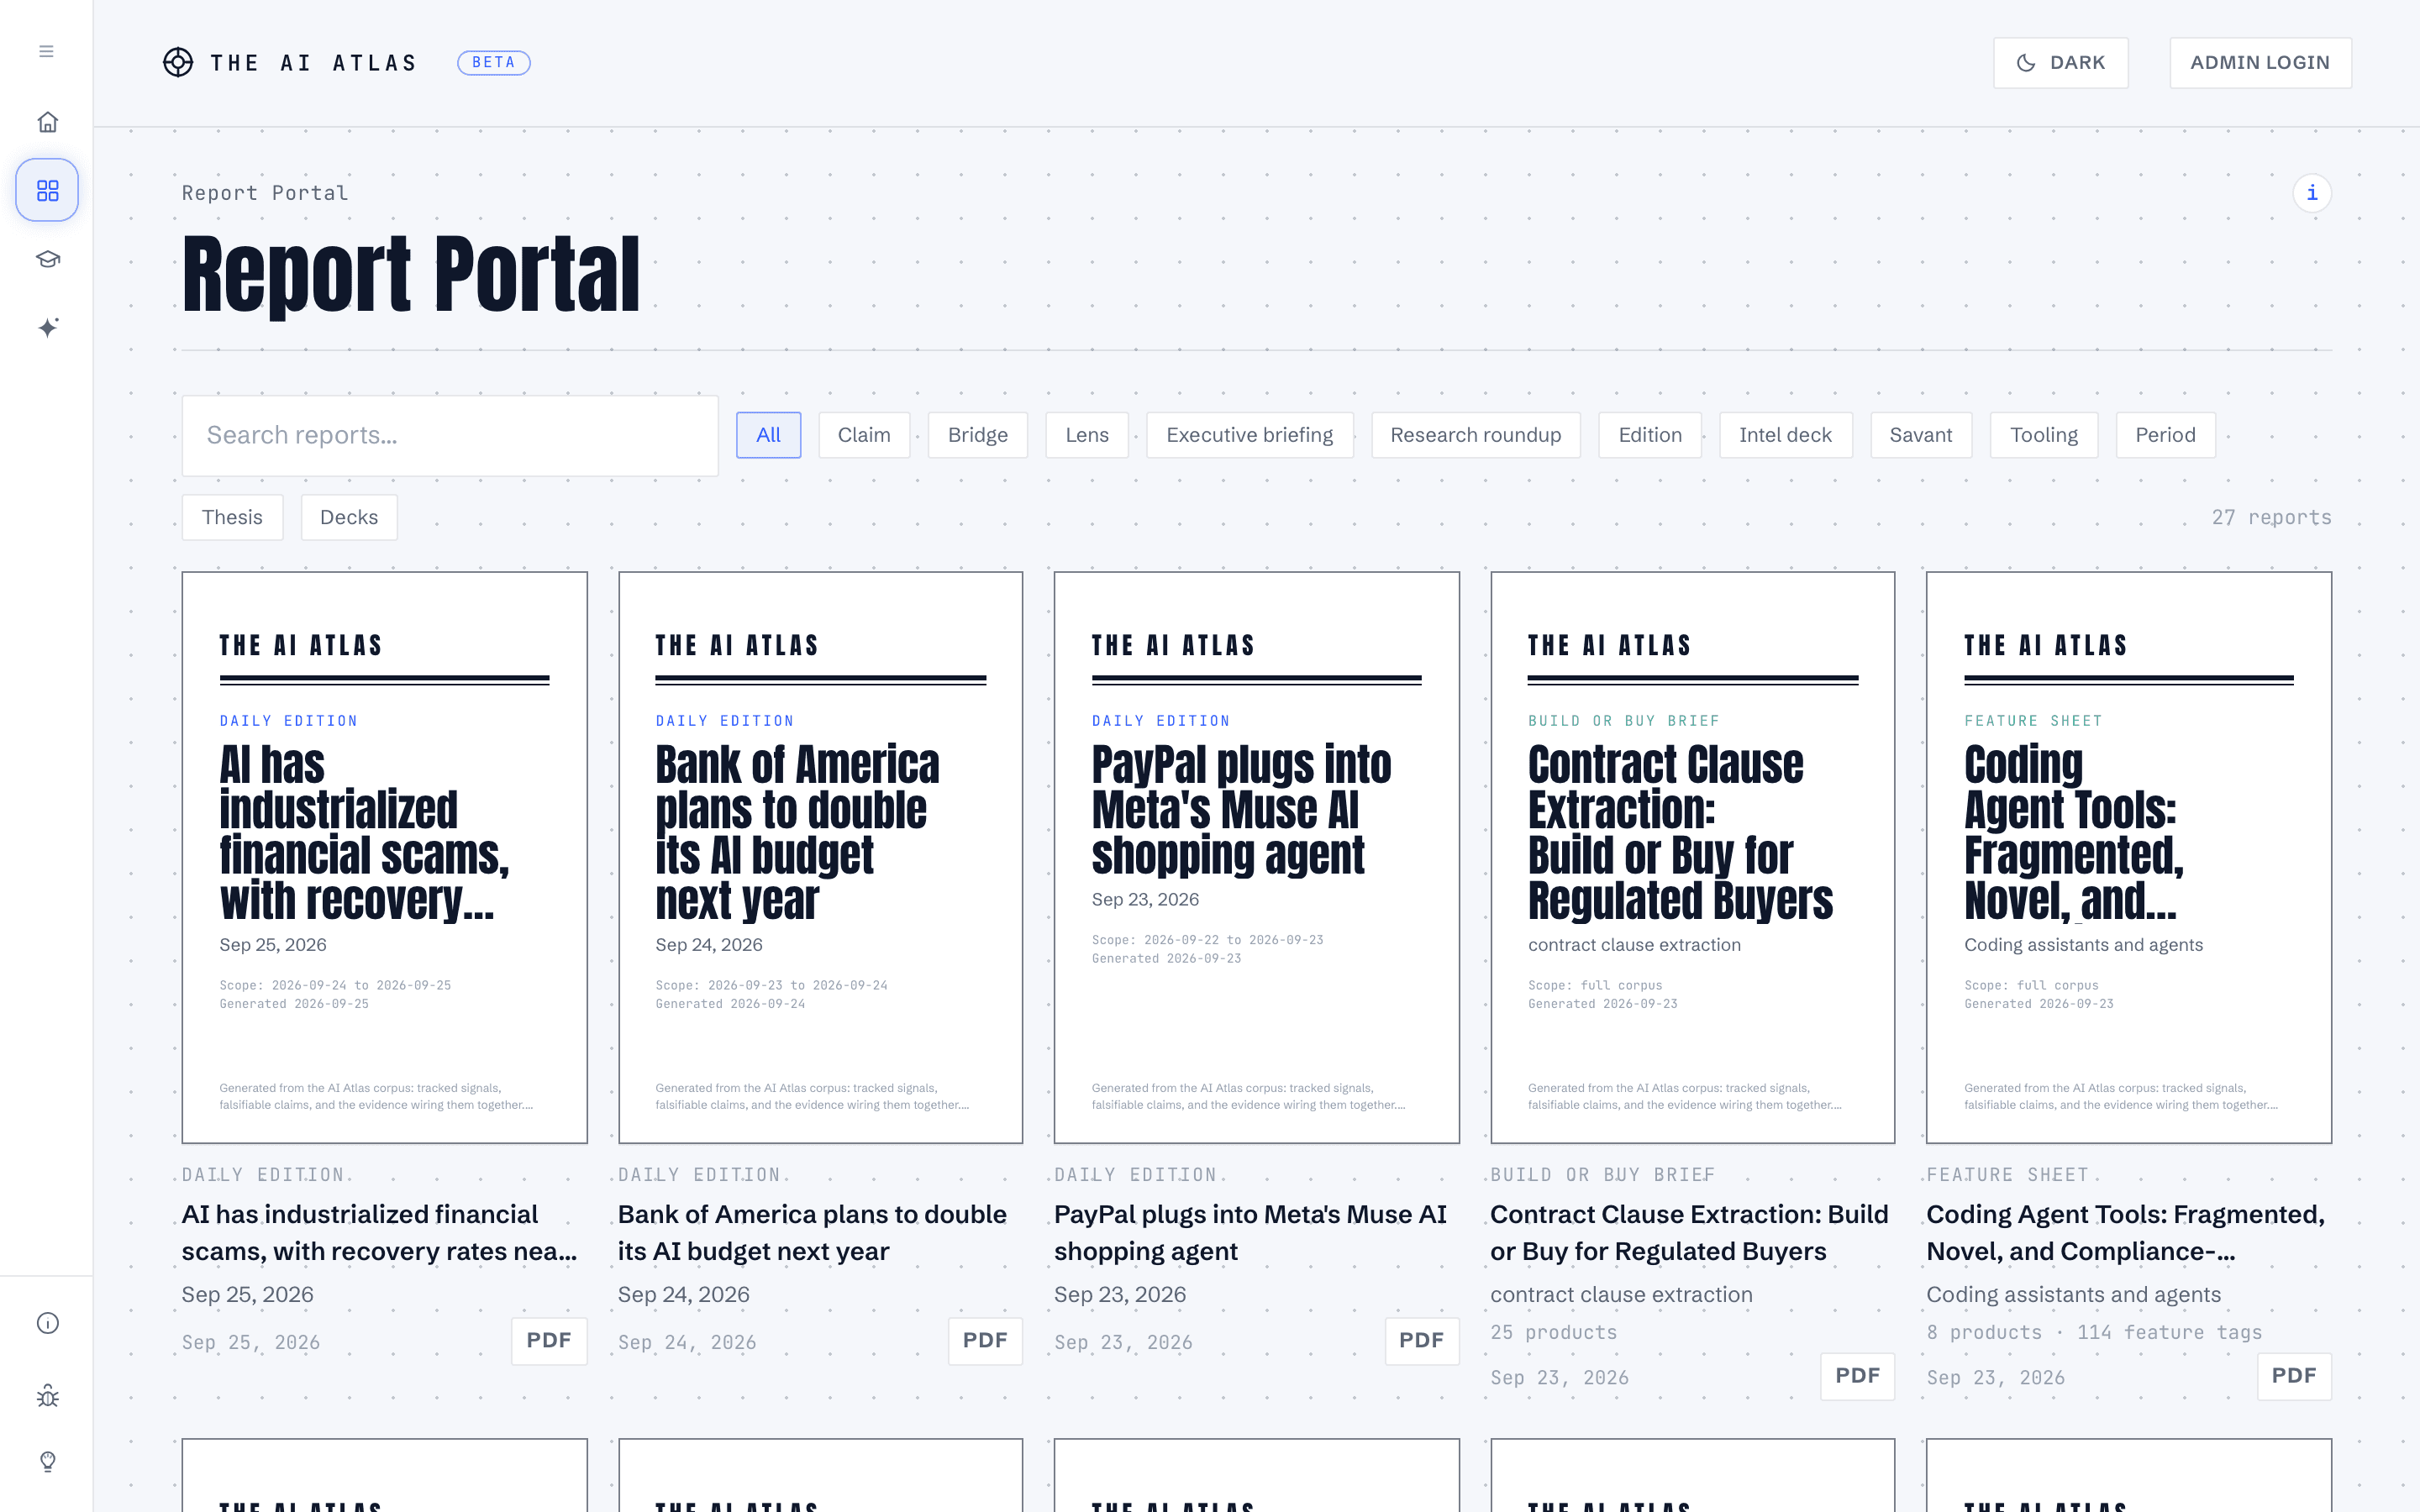Filter reports by Claim
This screenshot has width=2420, height=1512.
tap(863, 435)
